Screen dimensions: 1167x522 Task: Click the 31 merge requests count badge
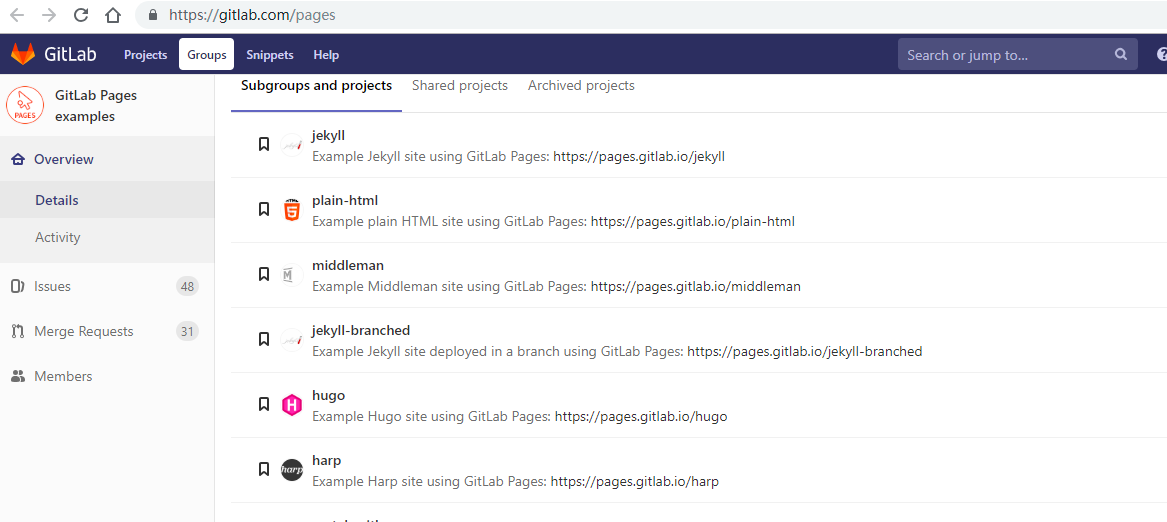coord(188,331)
